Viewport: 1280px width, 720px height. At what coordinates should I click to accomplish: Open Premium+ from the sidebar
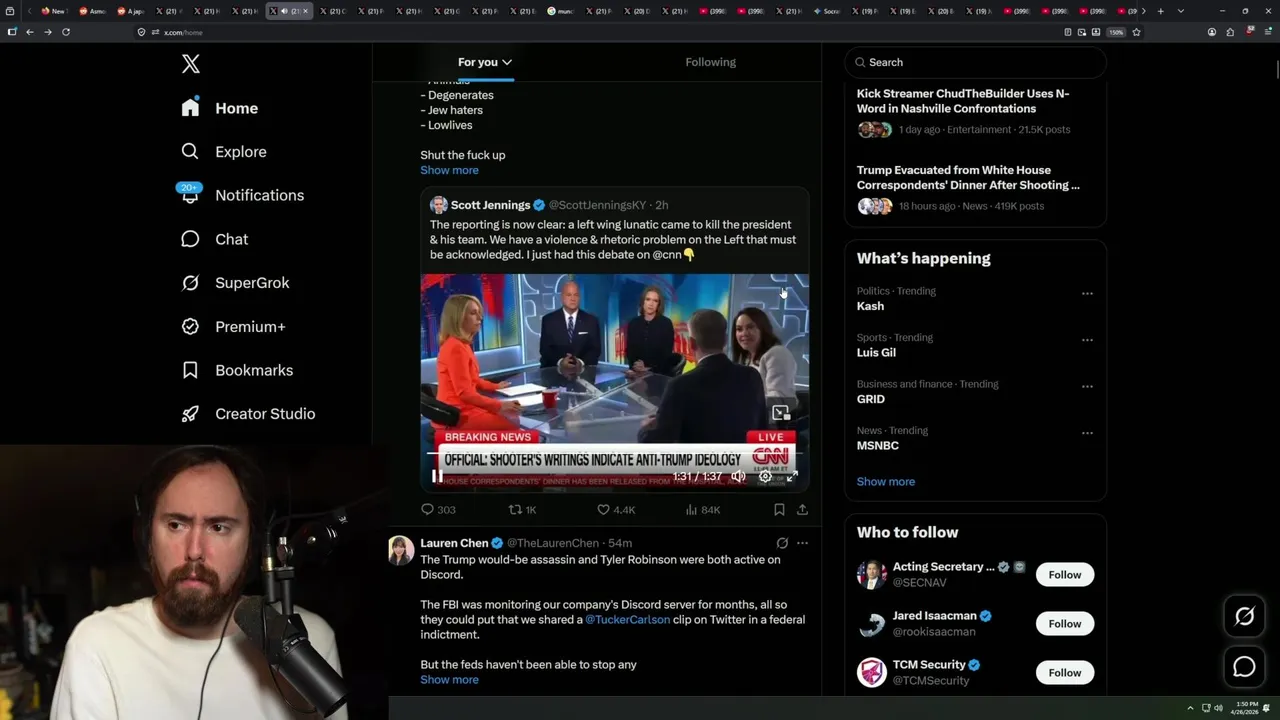click(x=233, y=327)
